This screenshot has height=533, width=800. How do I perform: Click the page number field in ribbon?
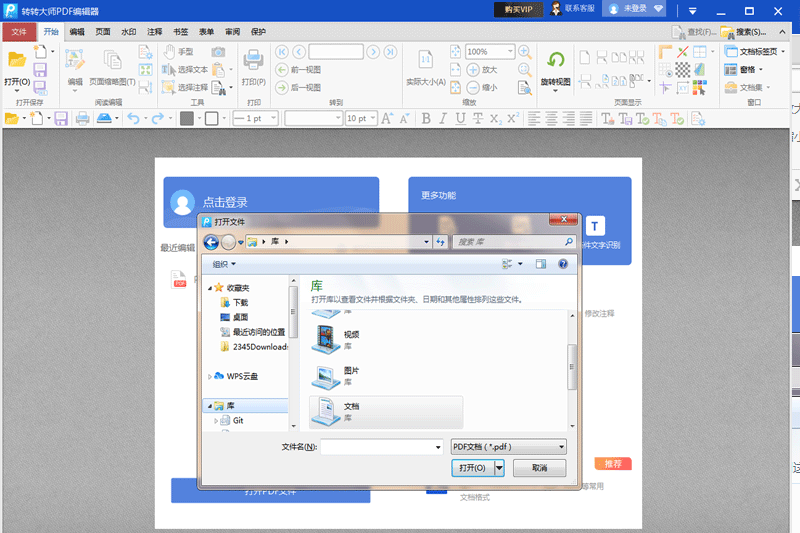(x=336, y=52)
